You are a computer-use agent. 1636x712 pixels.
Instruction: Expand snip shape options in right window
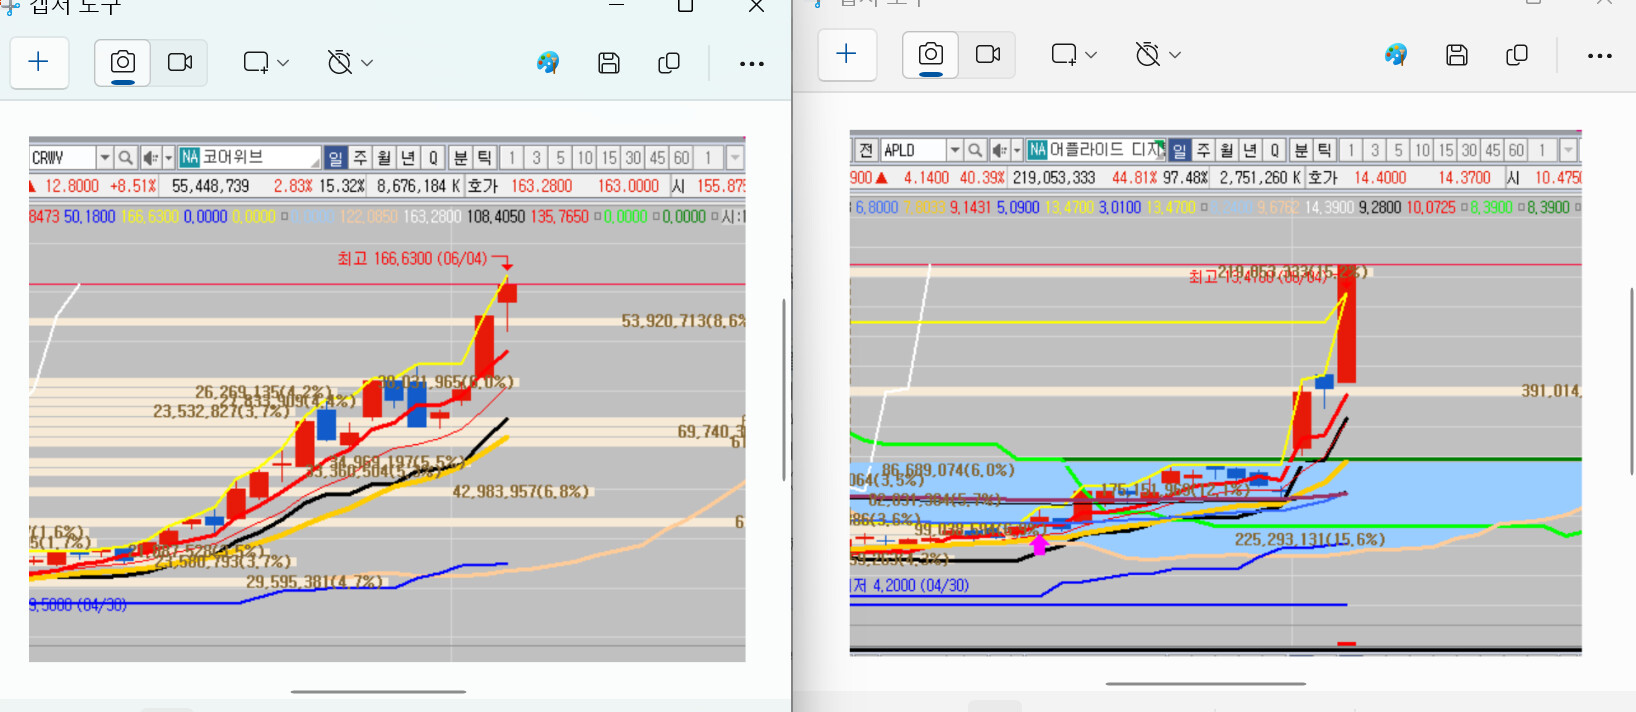tap(1074, 55)
